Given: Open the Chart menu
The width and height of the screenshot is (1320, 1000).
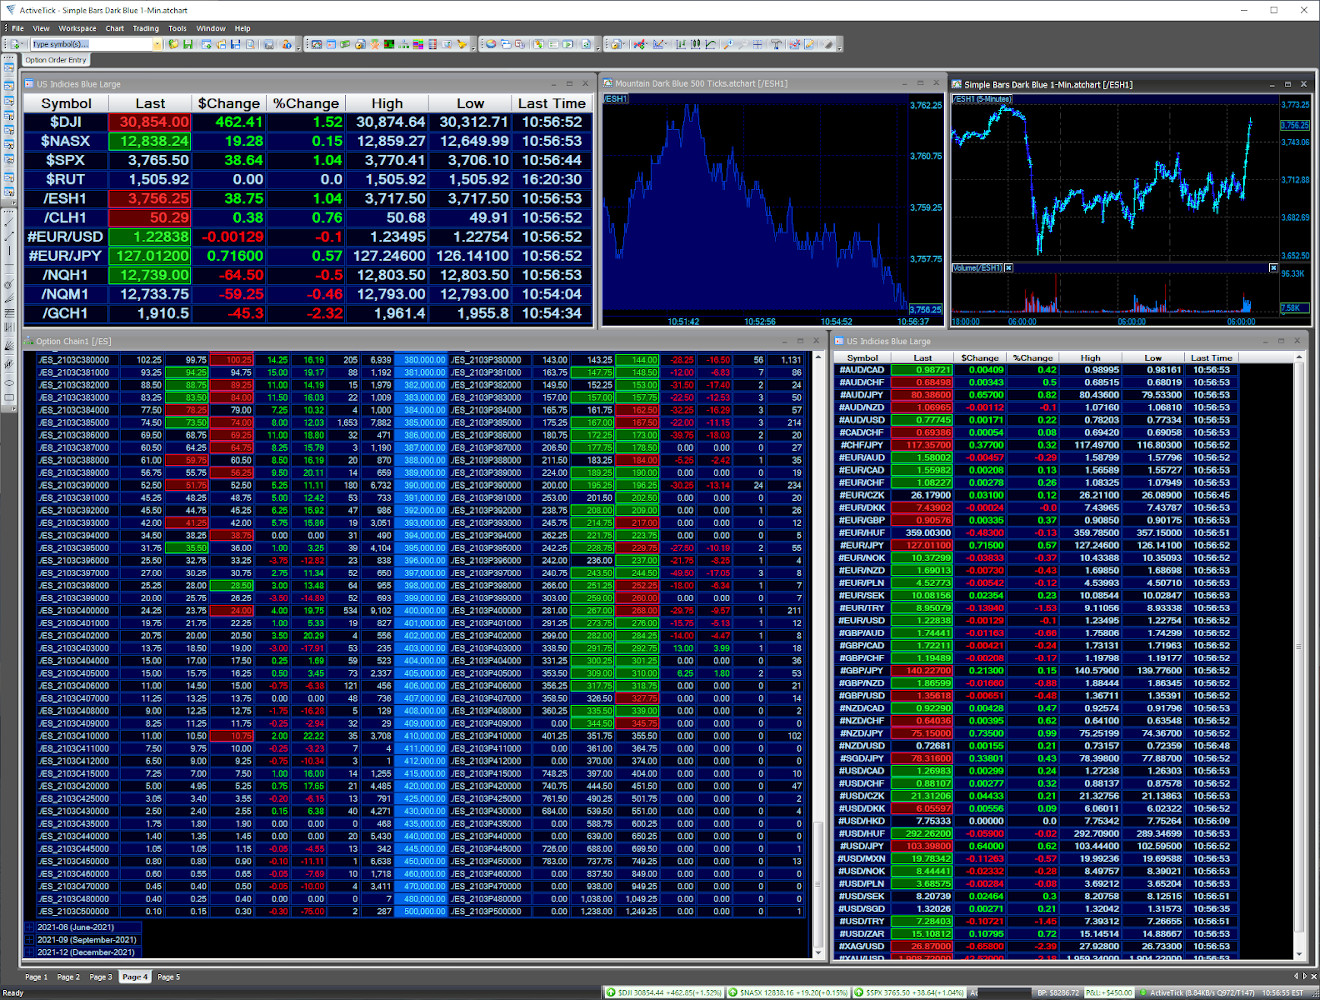Looking at the screenshot, I should (x=115, y=28).
